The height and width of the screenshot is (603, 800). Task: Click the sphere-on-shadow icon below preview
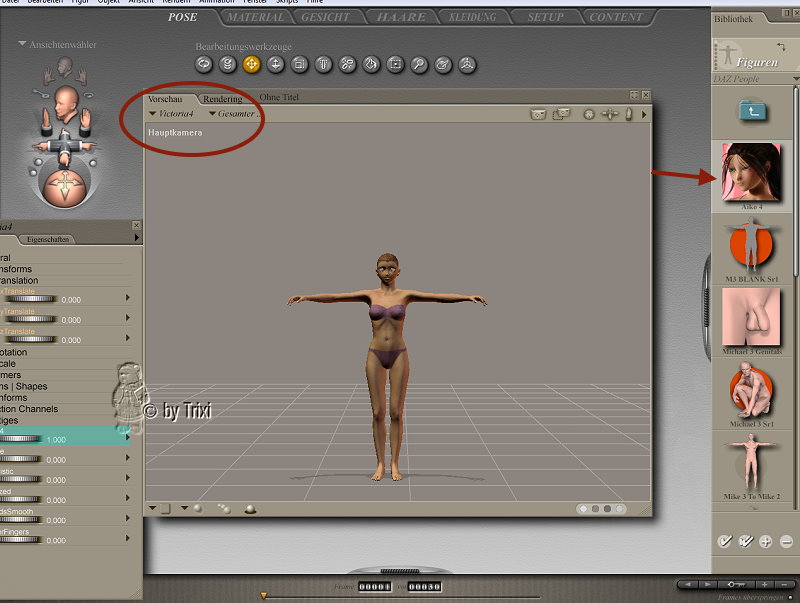point(250,509)
